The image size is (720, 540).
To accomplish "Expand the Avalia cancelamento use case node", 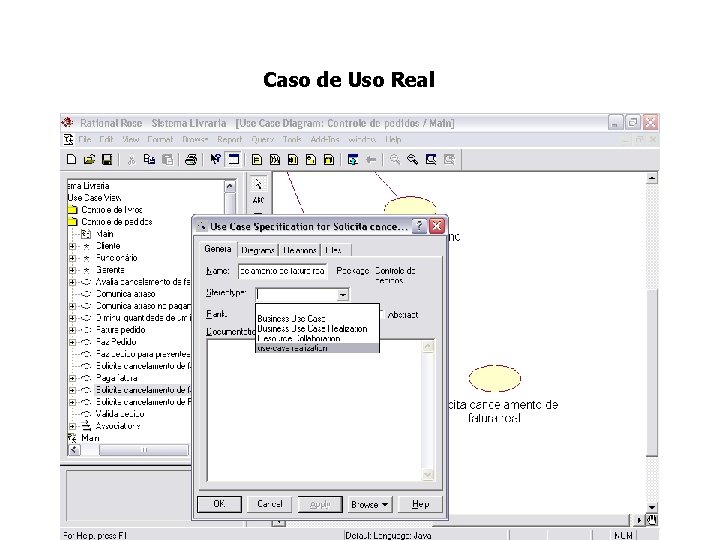I will point(72,282).
